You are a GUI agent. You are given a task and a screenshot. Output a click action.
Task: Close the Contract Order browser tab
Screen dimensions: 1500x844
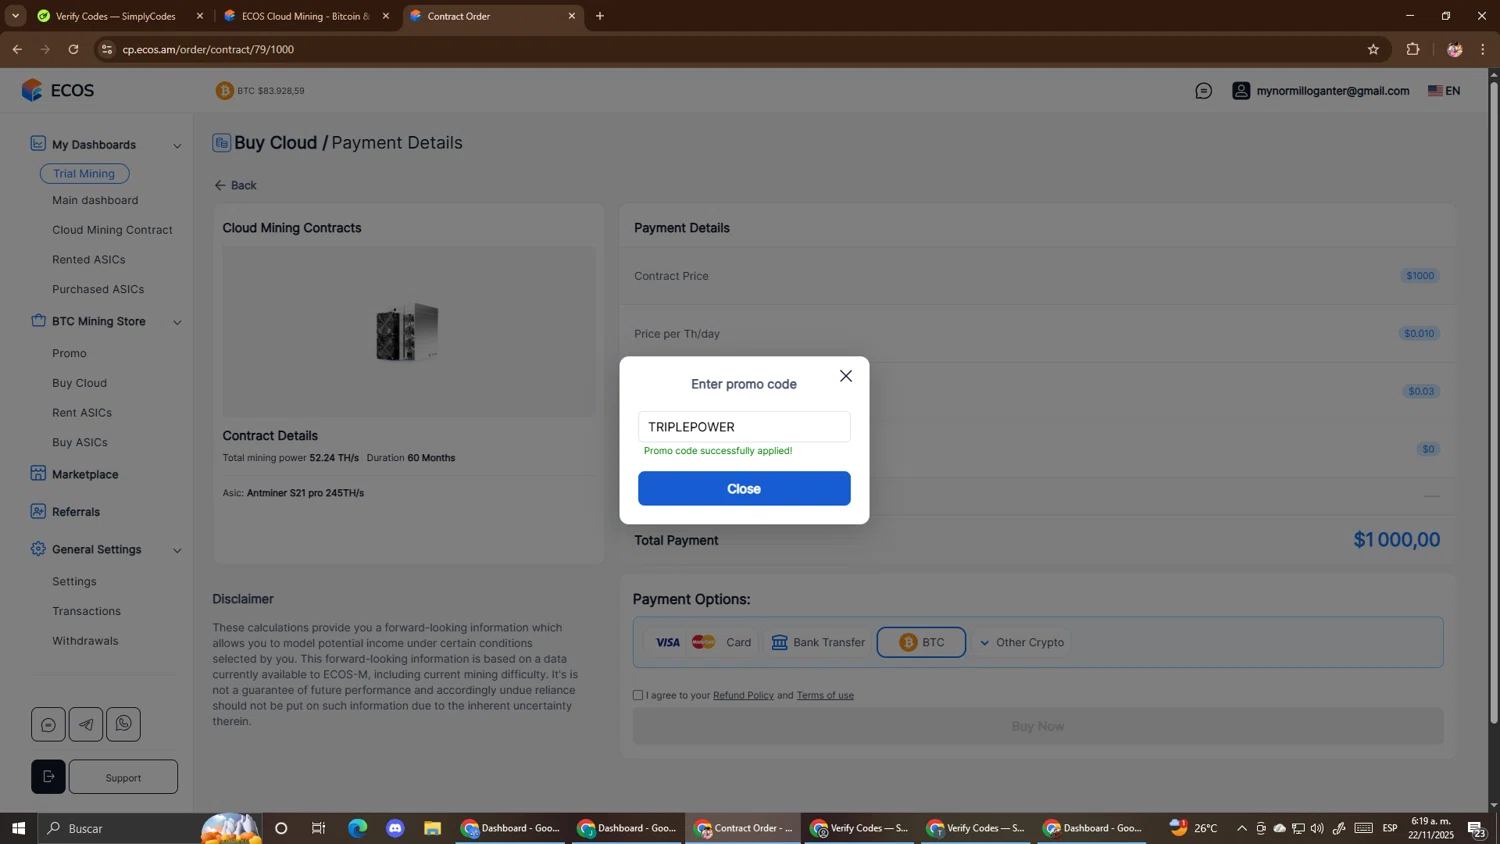pos(572,16)
